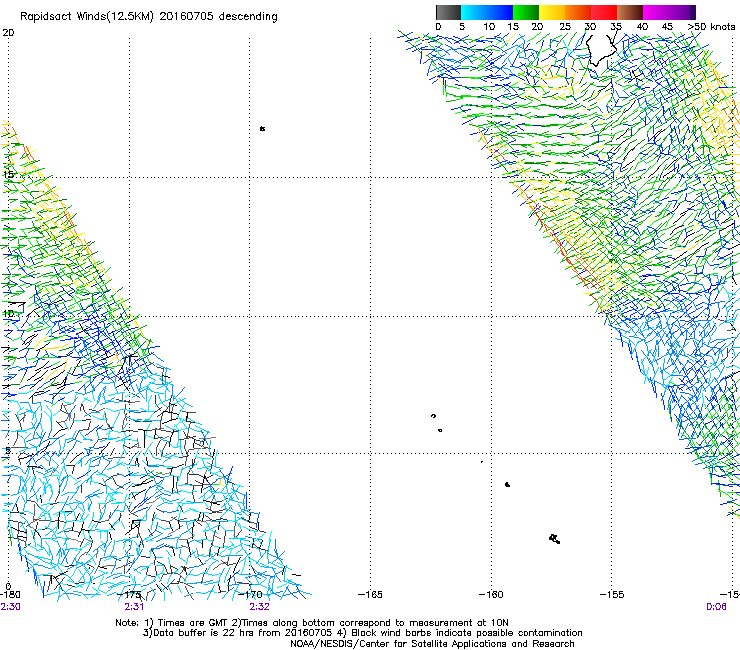Click the longitude label '-155'
The height and width of the screenshot is (650, 740).
612,594
